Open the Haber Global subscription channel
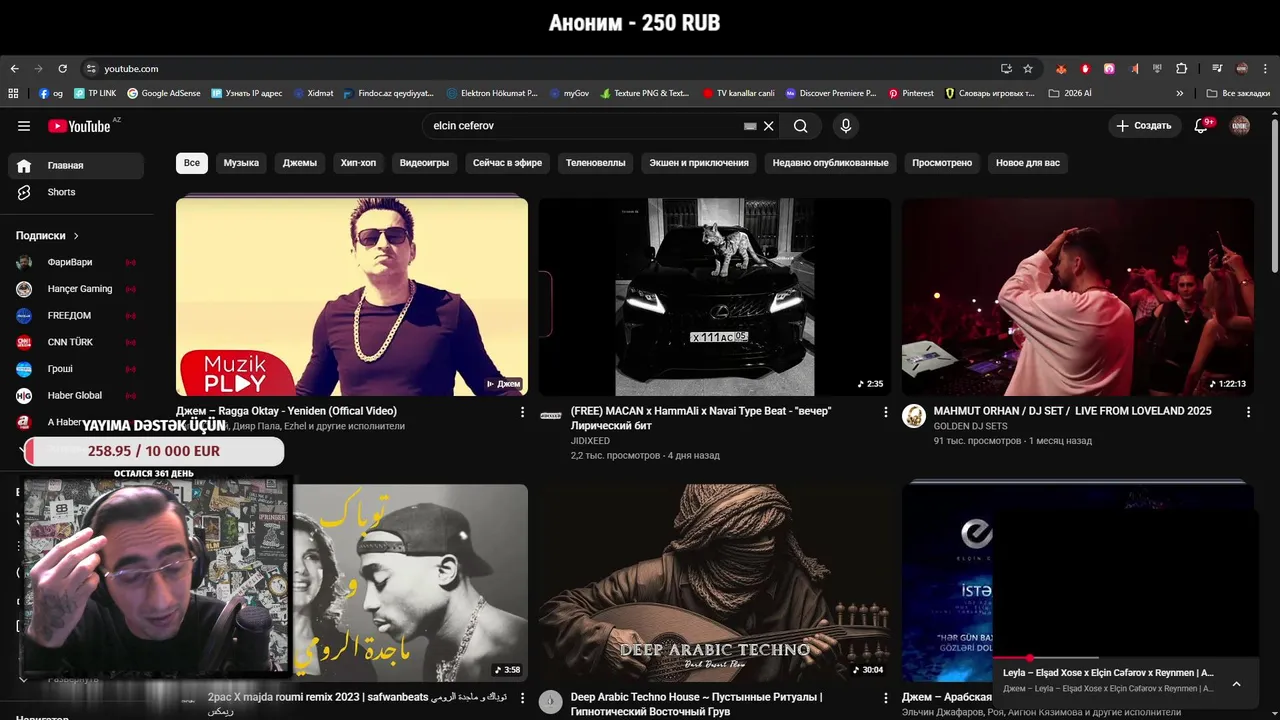 [x=76, y=396]
